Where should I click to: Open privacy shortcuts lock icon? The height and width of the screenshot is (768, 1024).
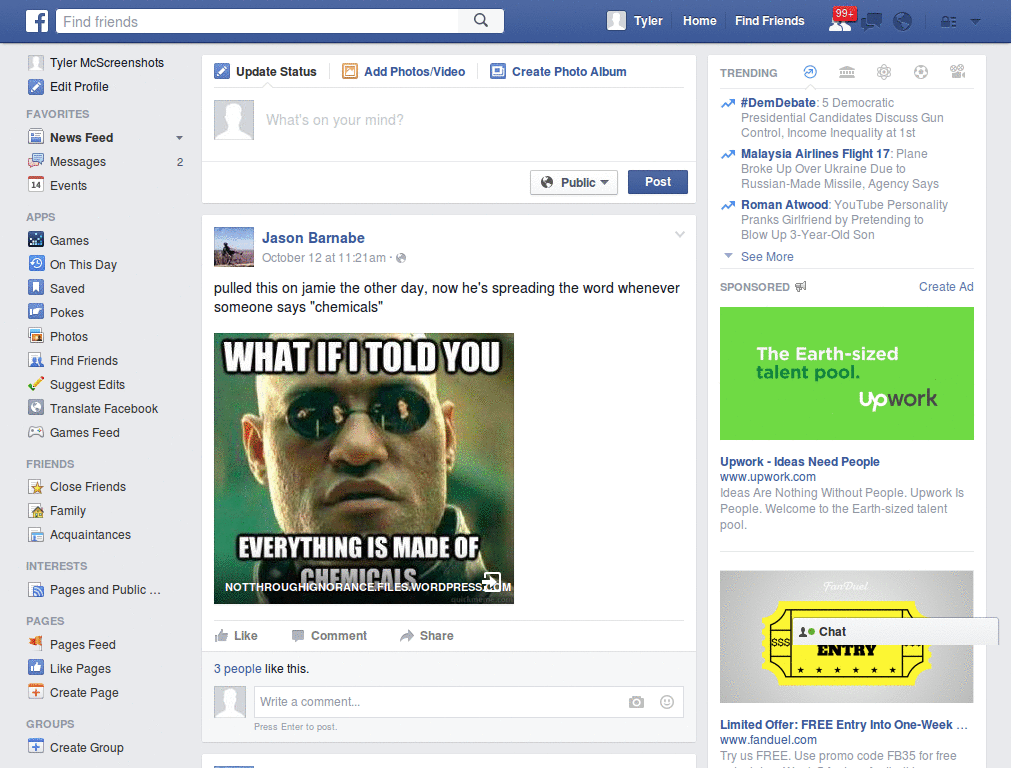(x=948, y=22)
